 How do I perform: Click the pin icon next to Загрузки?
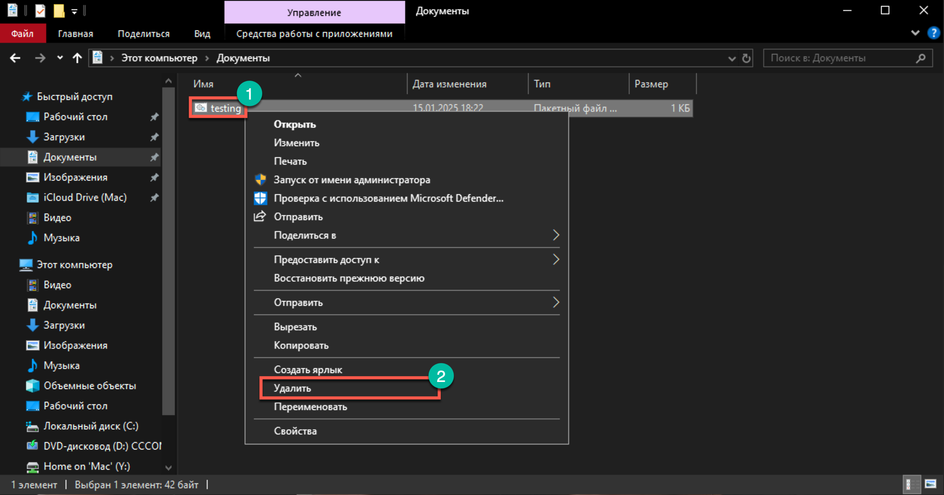pos(154,137)
